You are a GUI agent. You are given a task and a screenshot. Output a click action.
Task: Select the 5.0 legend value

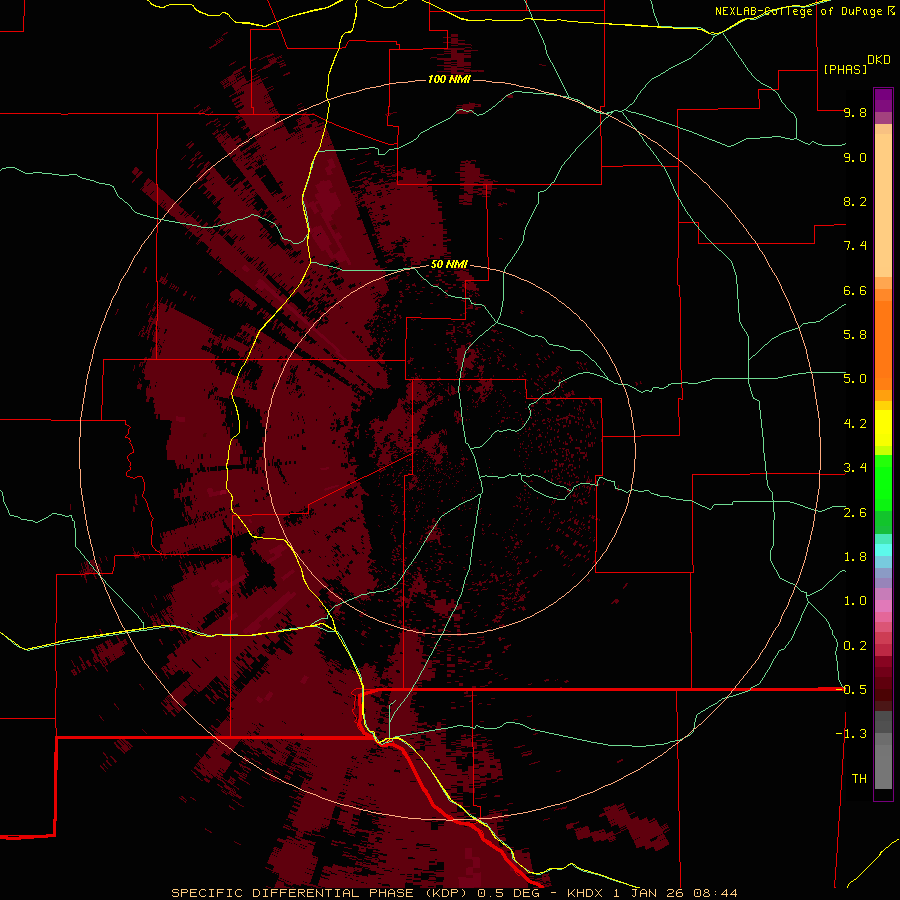click(855, 379)
